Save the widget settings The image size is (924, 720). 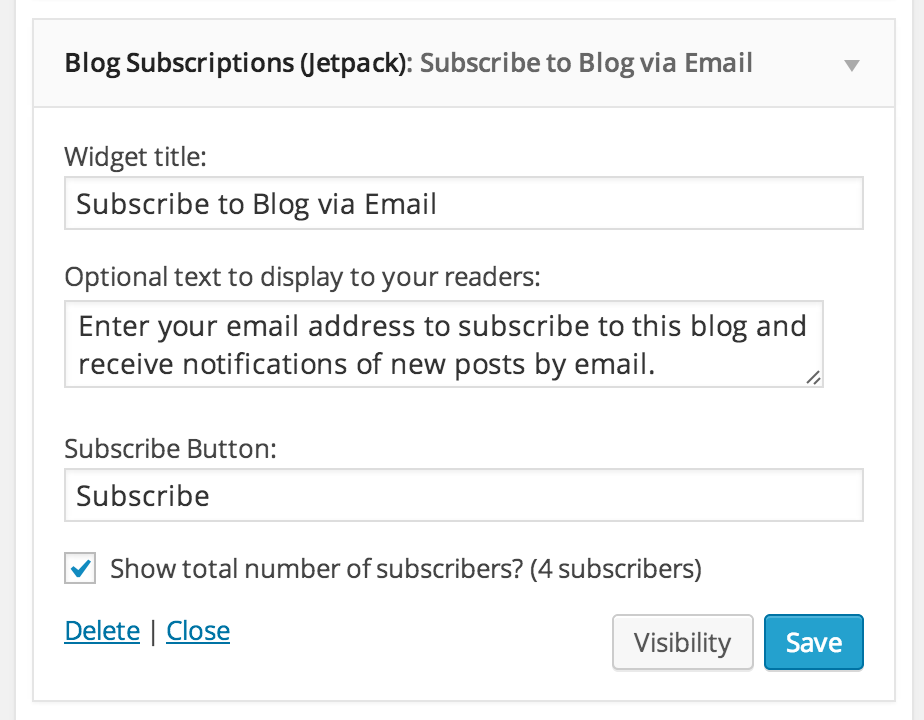click(x=813, y=642)
